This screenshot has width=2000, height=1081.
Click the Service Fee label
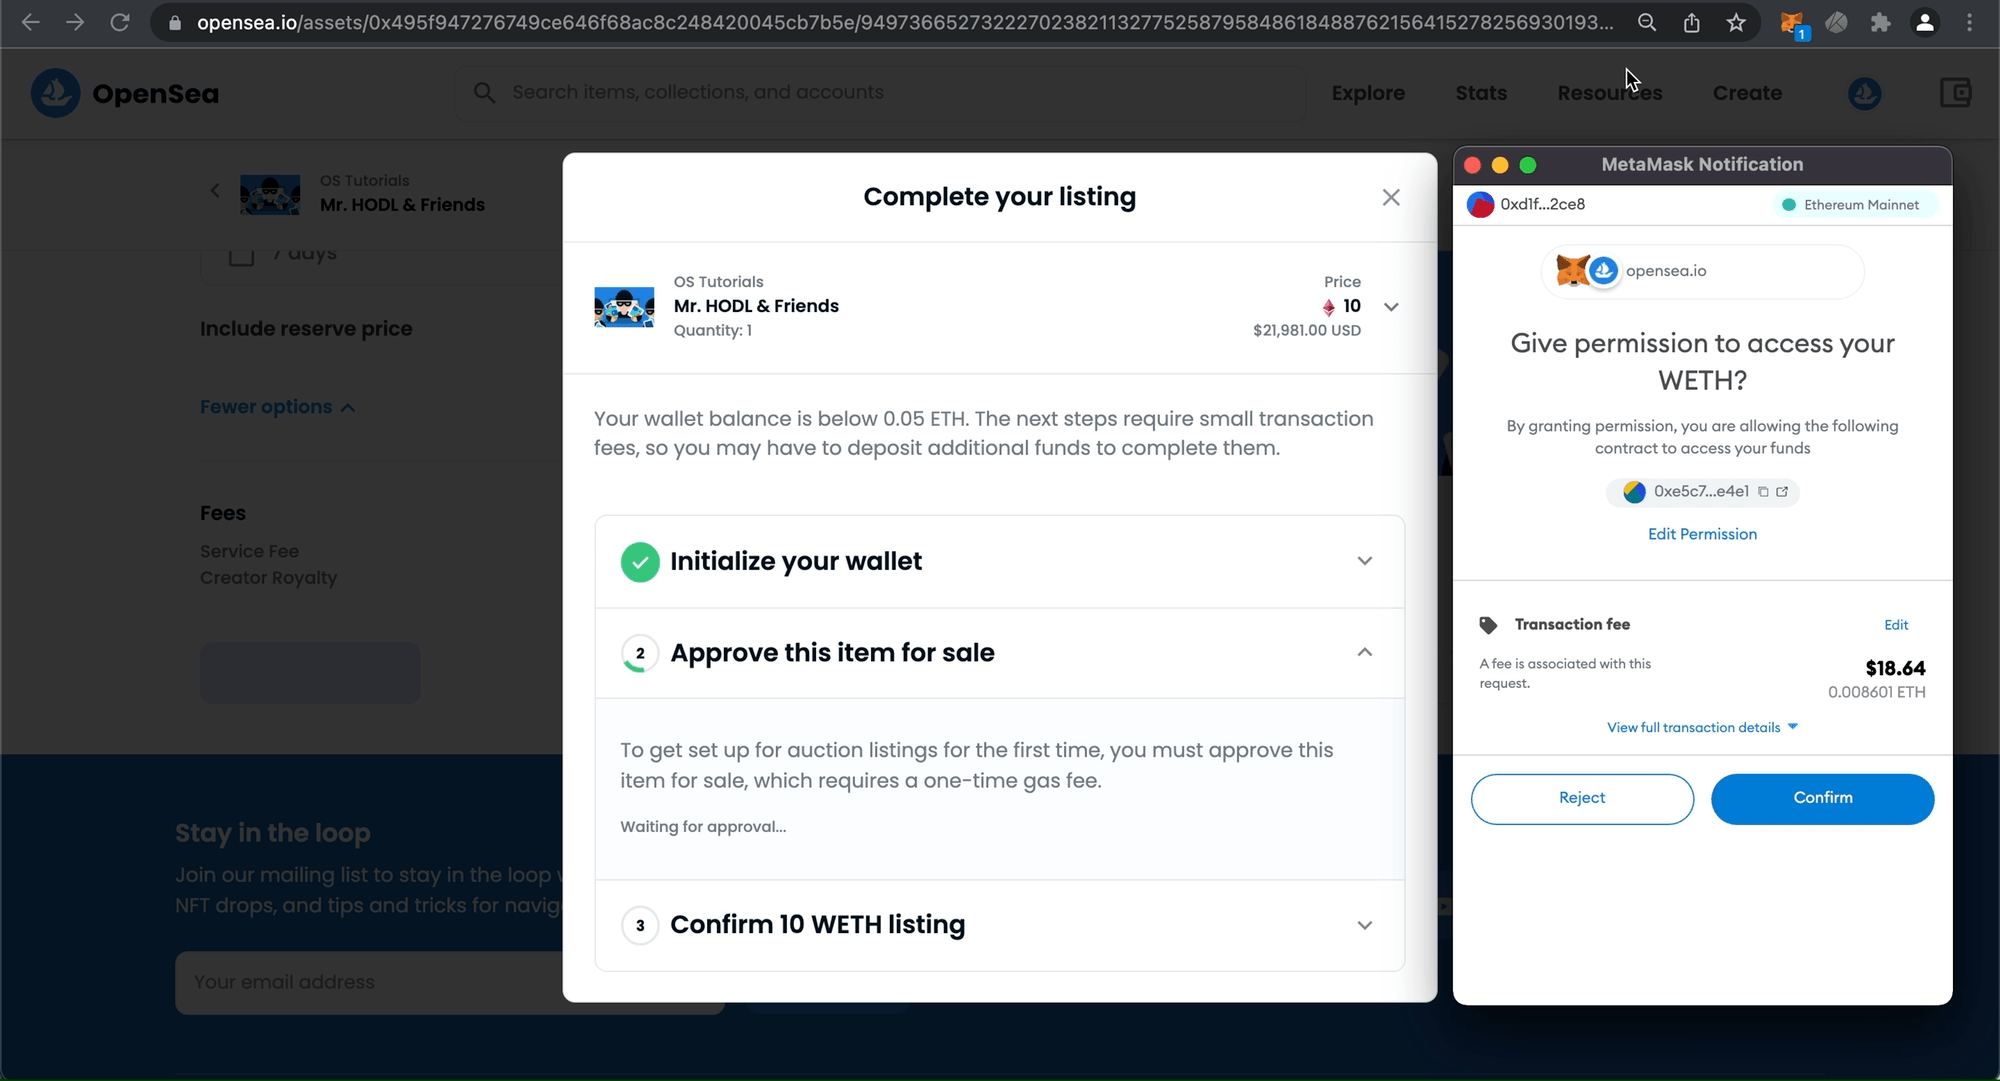pos(249,552)
